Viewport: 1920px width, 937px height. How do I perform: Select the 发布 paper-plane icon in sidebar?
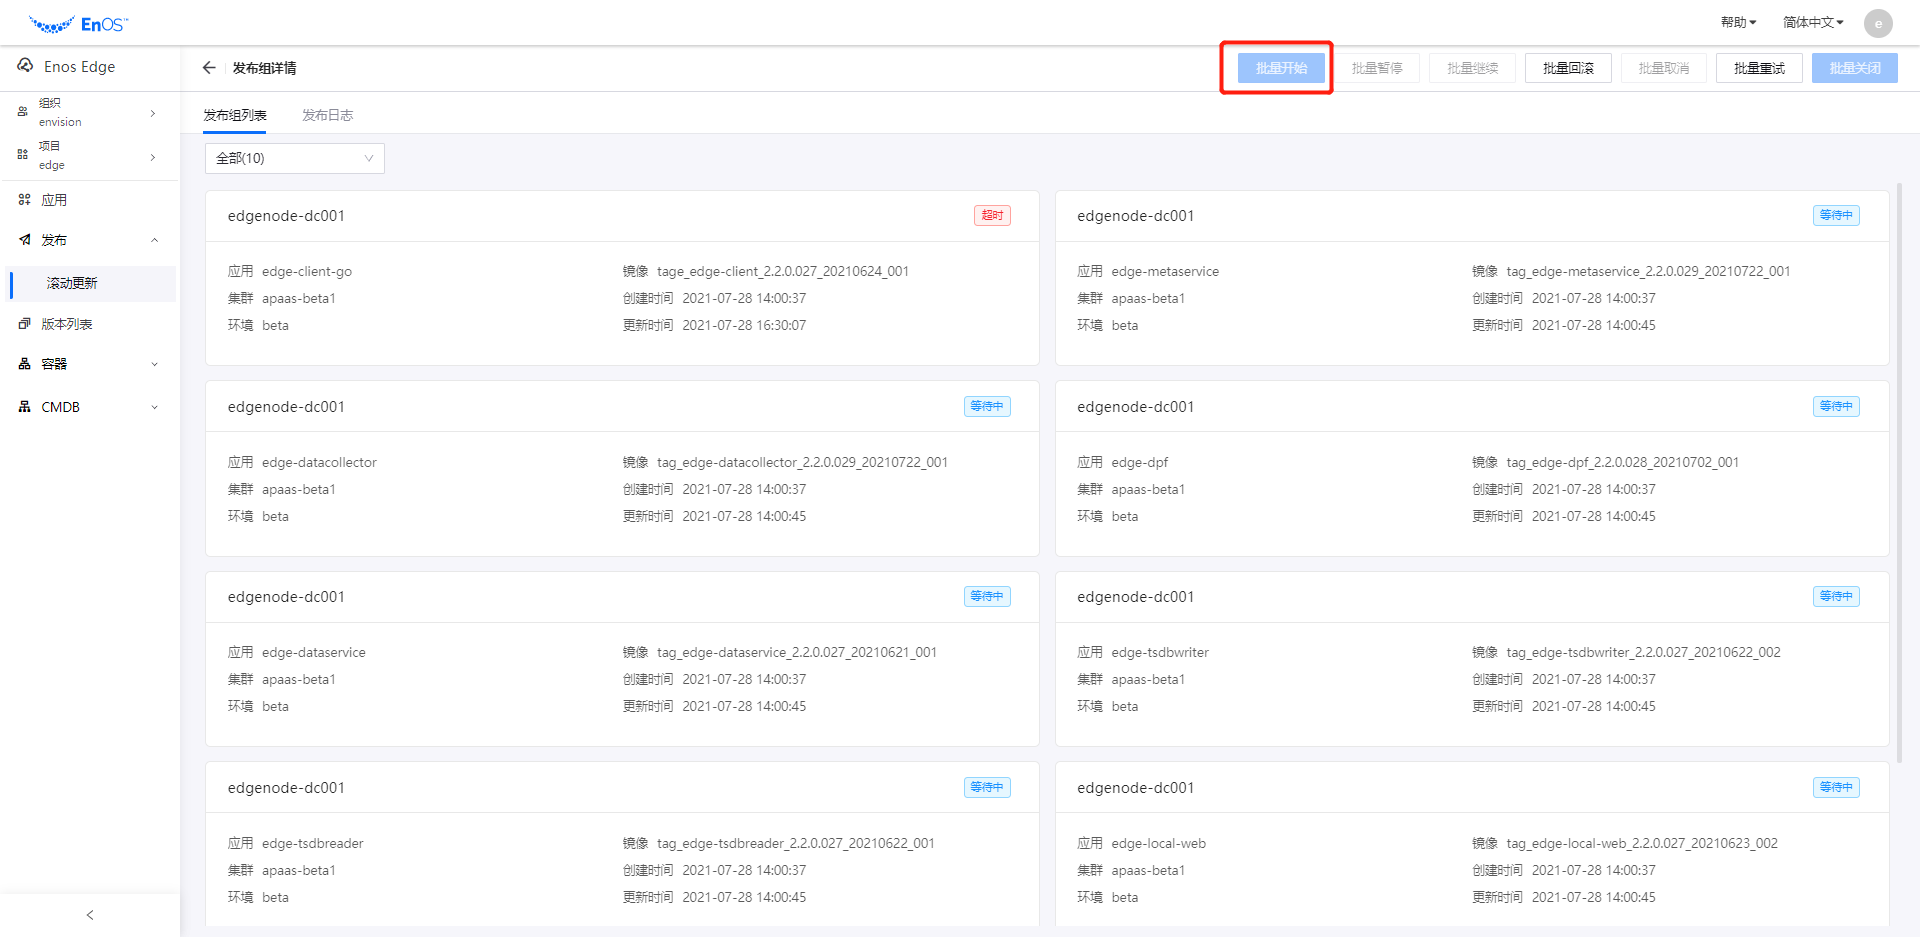tap(25, 240)
